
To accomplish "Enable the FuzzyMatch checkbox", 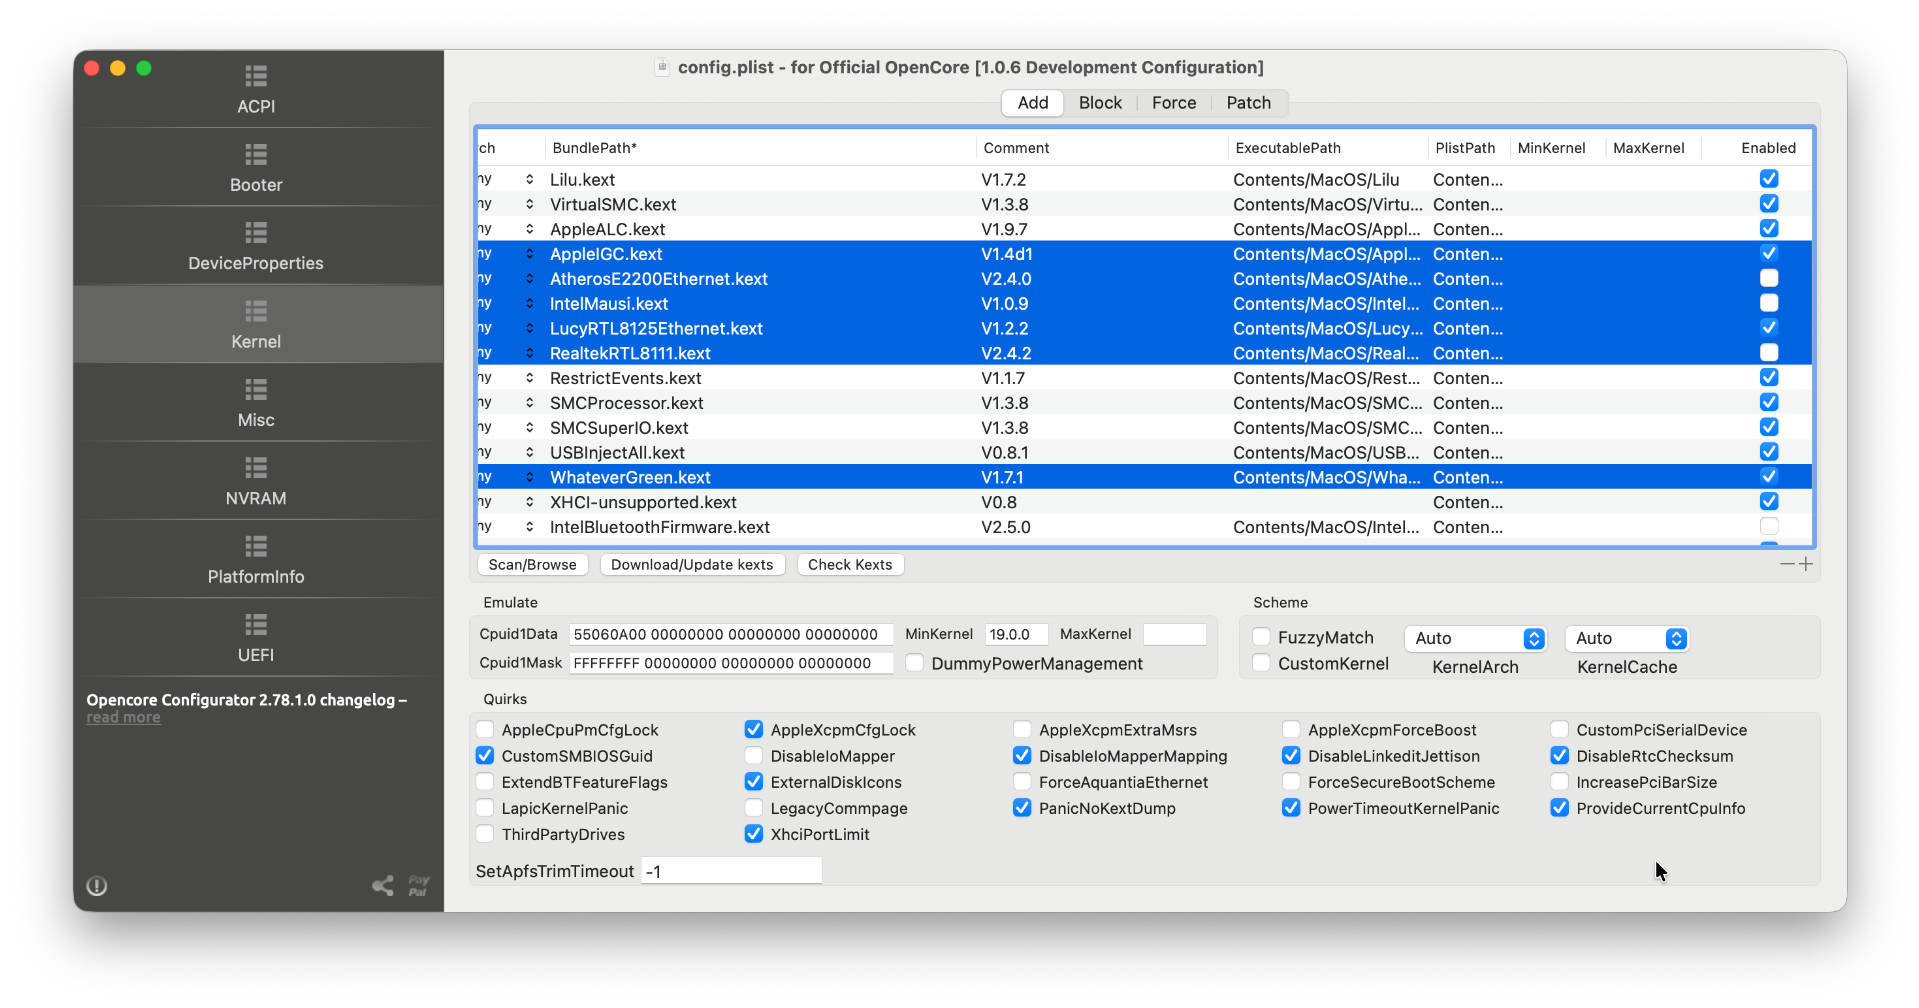I will coord(1262,637).
